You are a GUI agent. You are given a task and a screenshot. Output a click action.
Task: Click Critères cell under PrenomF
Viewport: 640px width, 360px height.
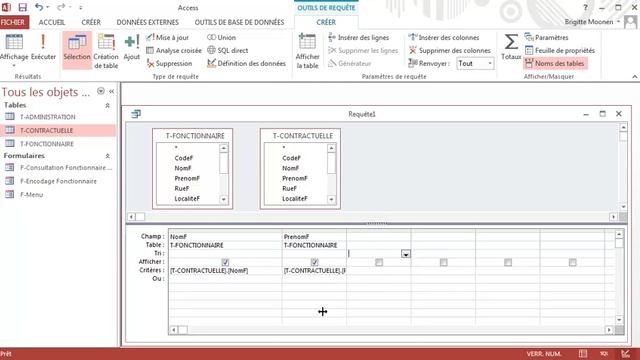pos(314,271)
